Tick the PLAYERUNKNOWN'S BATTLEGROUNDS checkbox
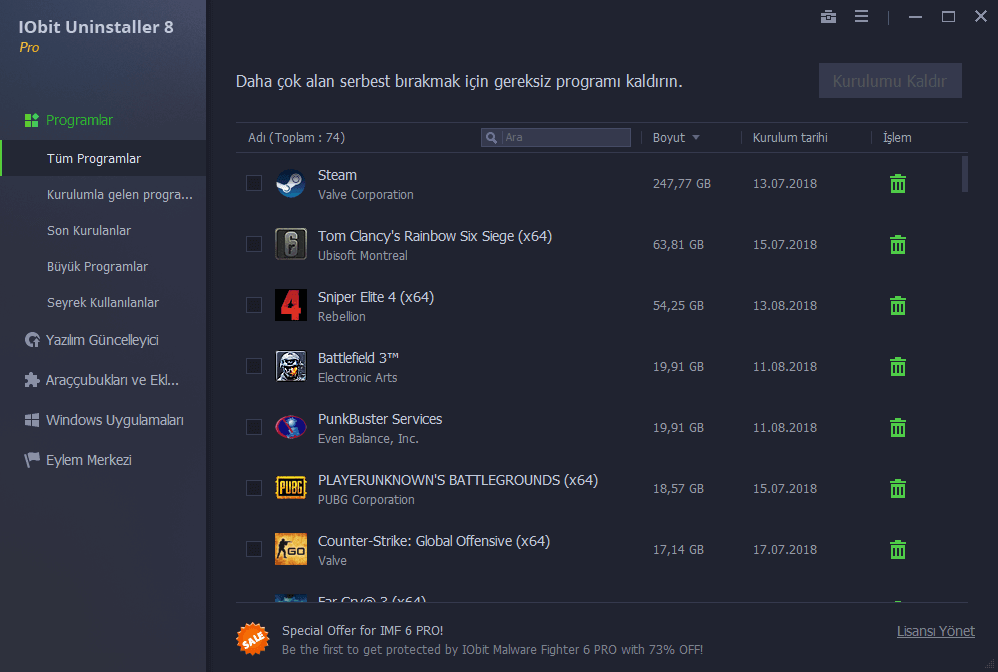 tap(254, 489)
